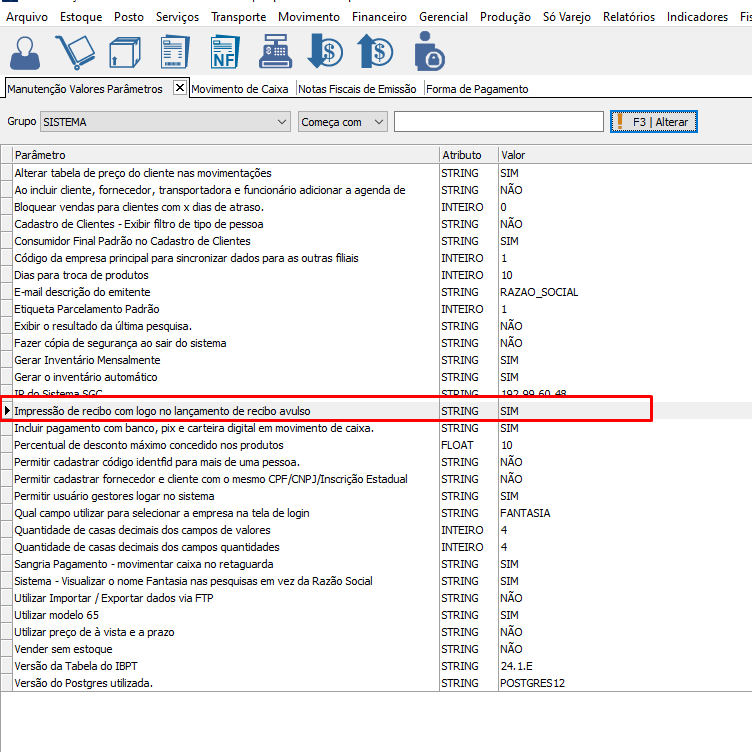752x752 pixels.
Task: Click the money down-arrow icon
Action: pos(326,52)
